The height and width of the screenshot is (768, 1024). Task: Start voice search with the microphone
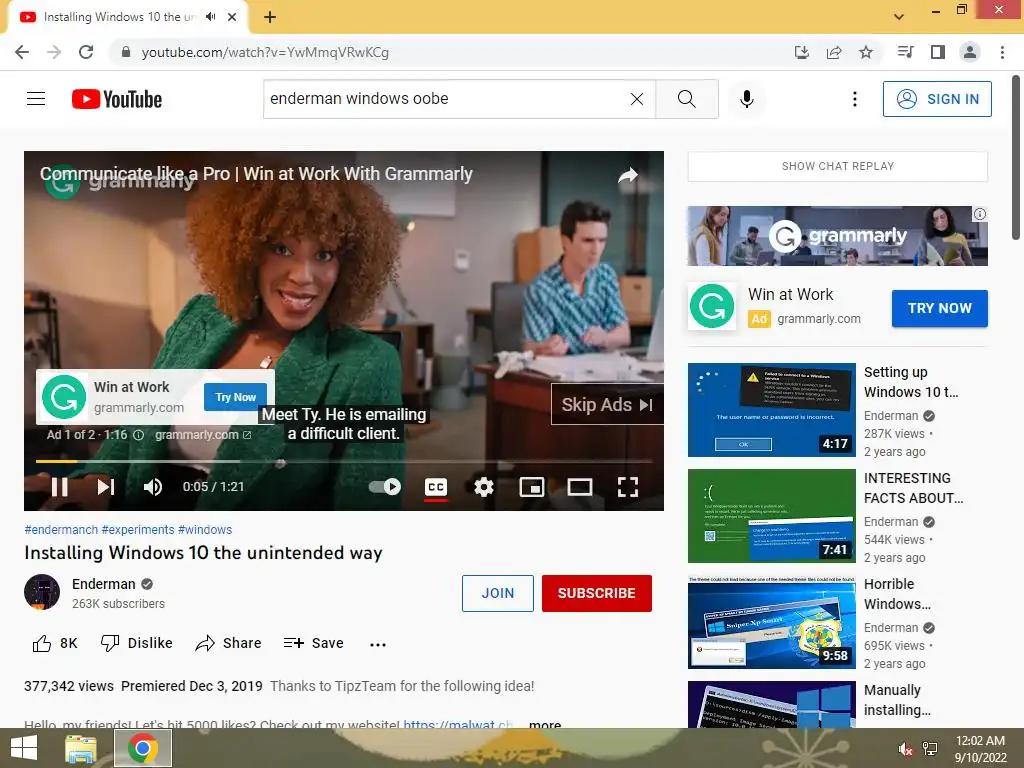pyautogui.click(x=746, y=99)
